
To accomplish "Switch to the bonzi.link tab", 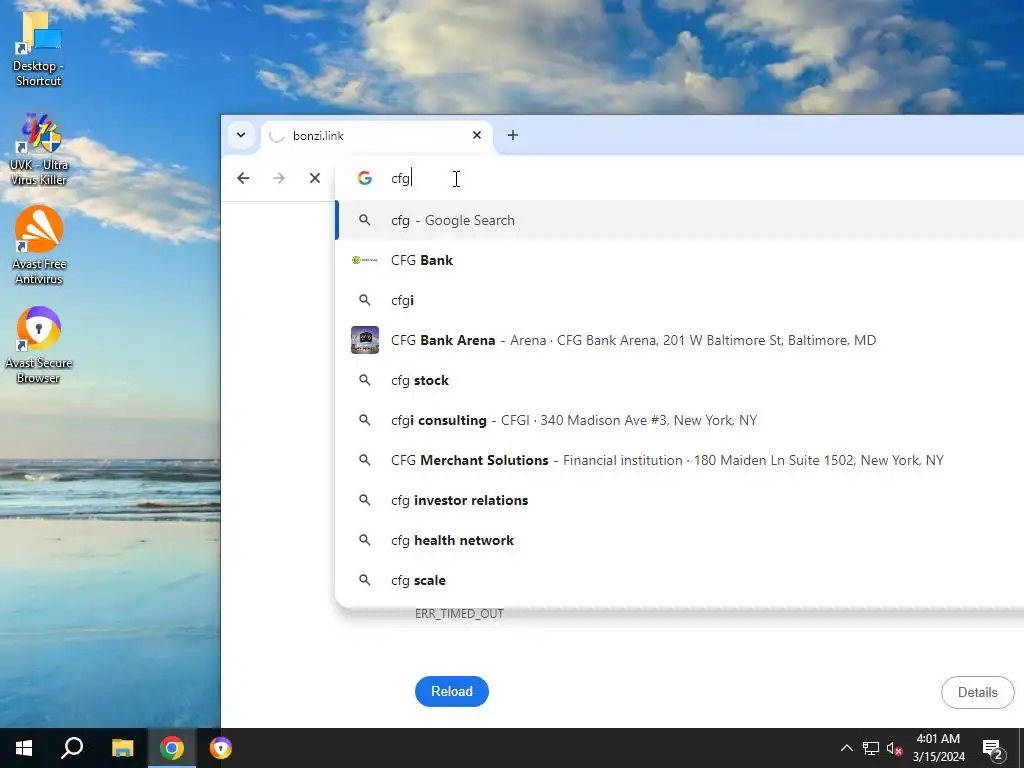I will coord(377,136).
